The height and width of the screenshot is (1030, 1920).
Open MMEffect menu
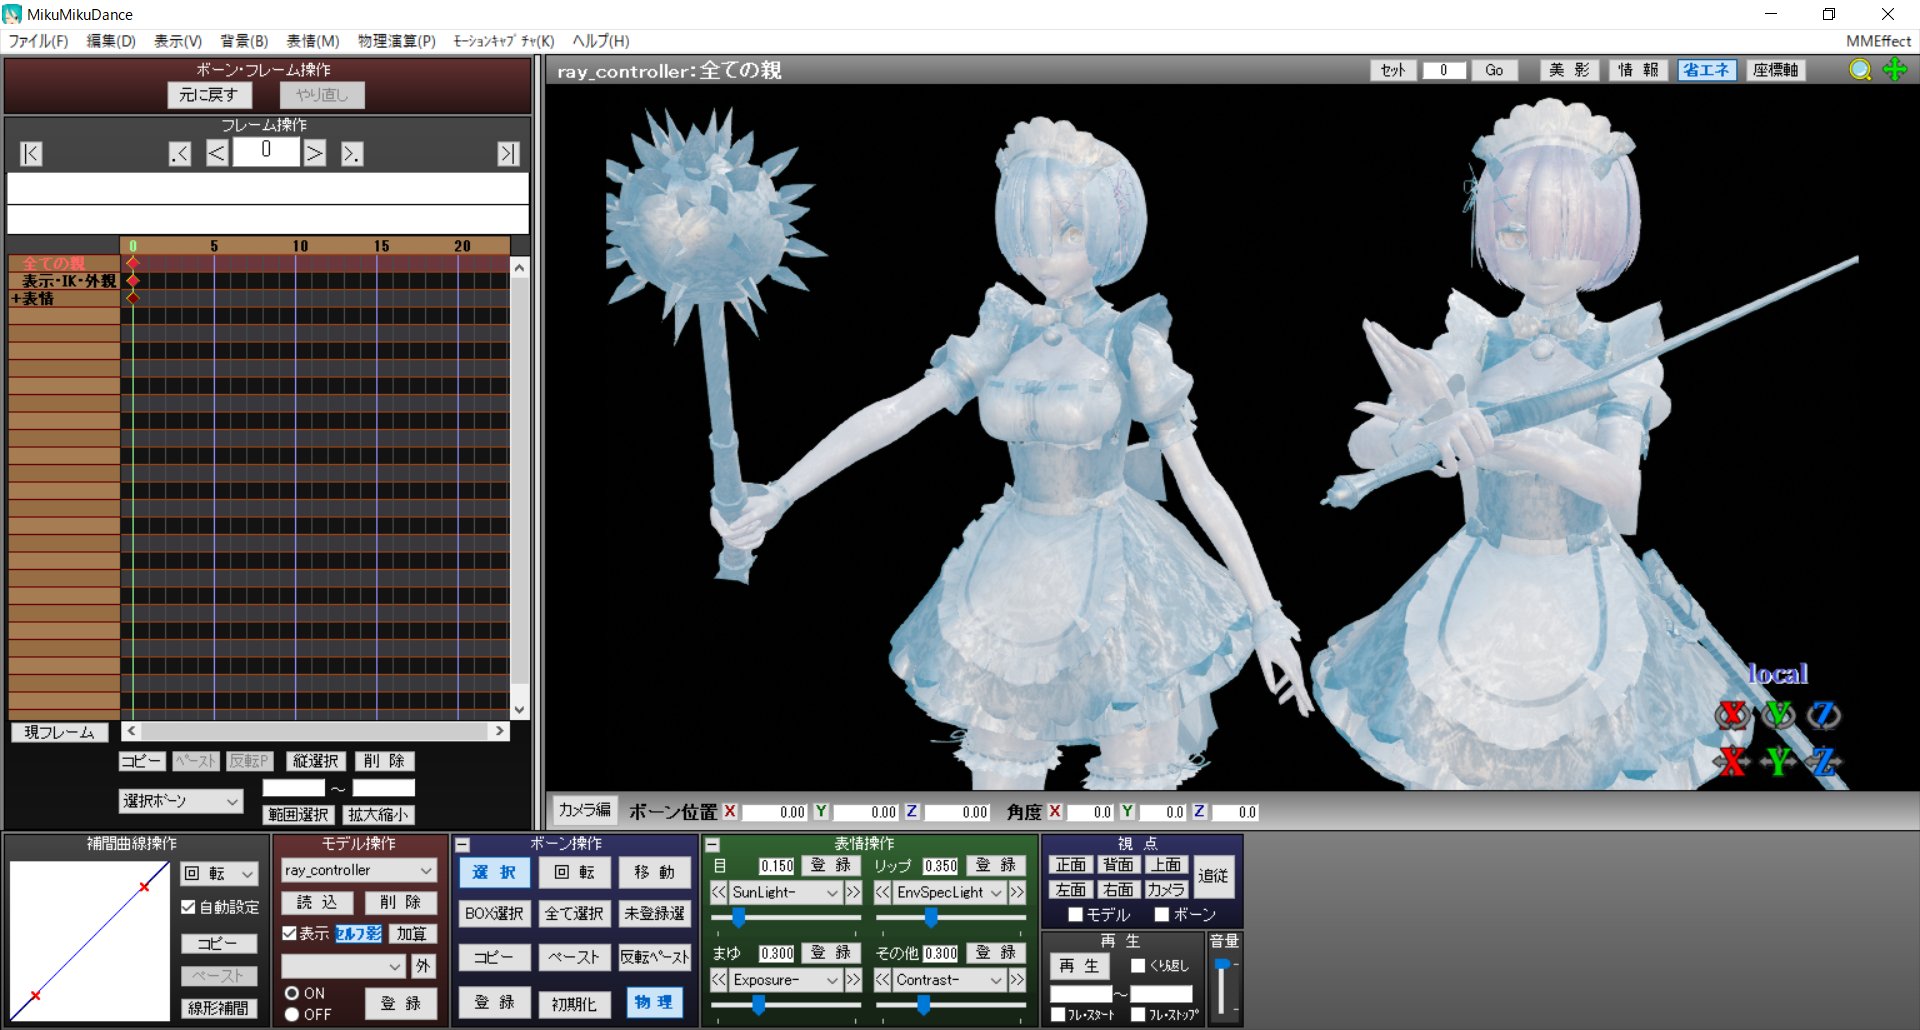click(x=1878, y=41)
